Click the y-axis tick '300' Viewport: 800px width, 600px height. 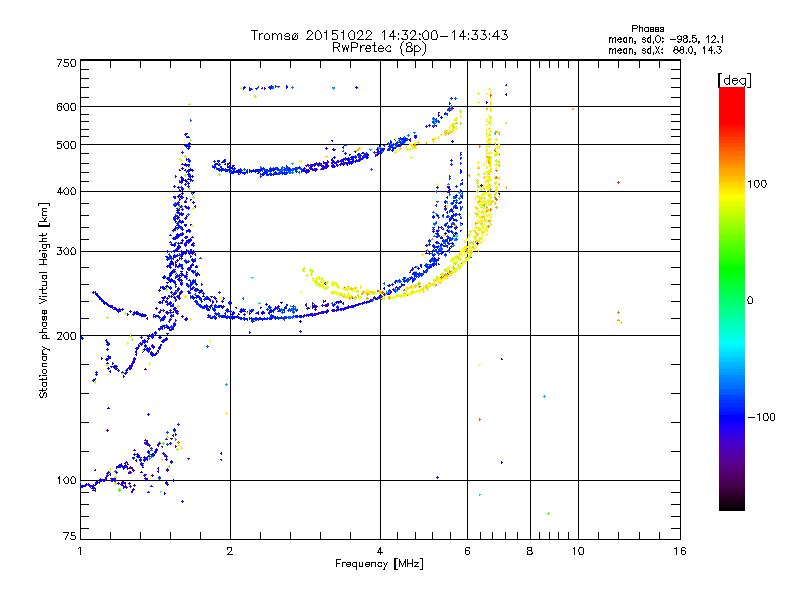pyautogui.click(x=66, y=251)
